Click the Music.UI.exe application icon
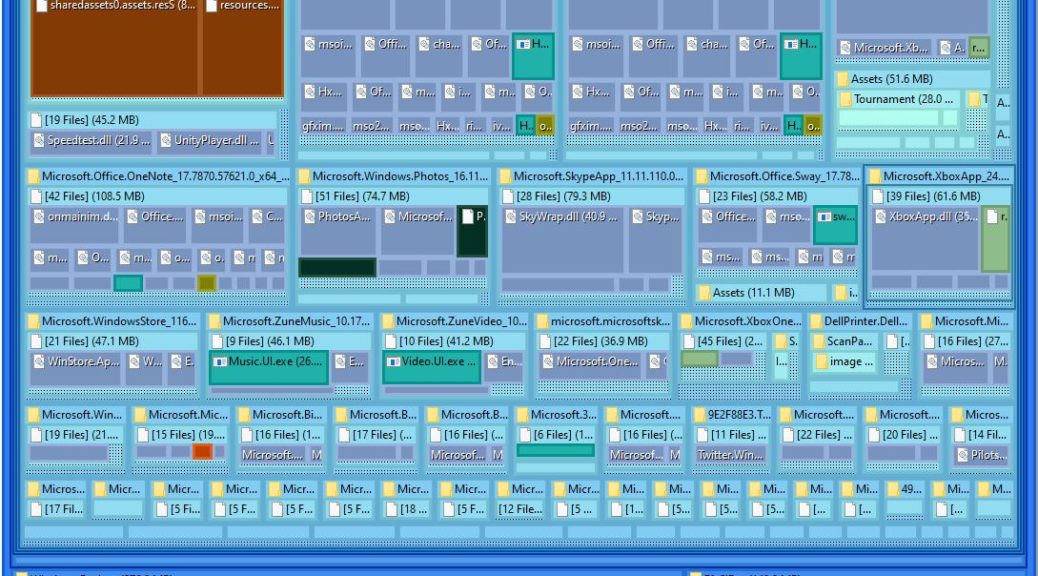The height and width of the screenshot is (576, 1038). tap(220, 361)
